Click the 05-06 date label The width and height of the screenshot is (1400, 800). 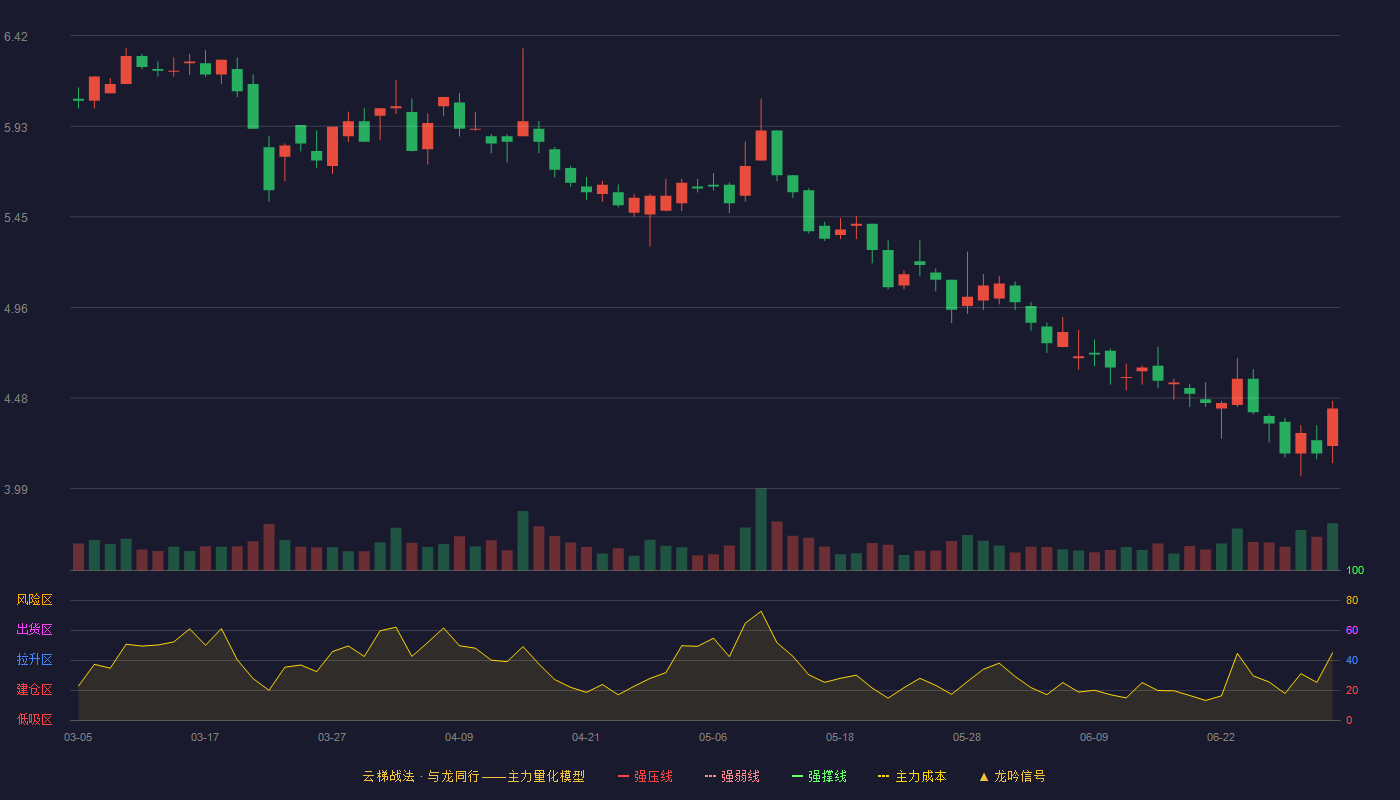(x=713, y=737)
